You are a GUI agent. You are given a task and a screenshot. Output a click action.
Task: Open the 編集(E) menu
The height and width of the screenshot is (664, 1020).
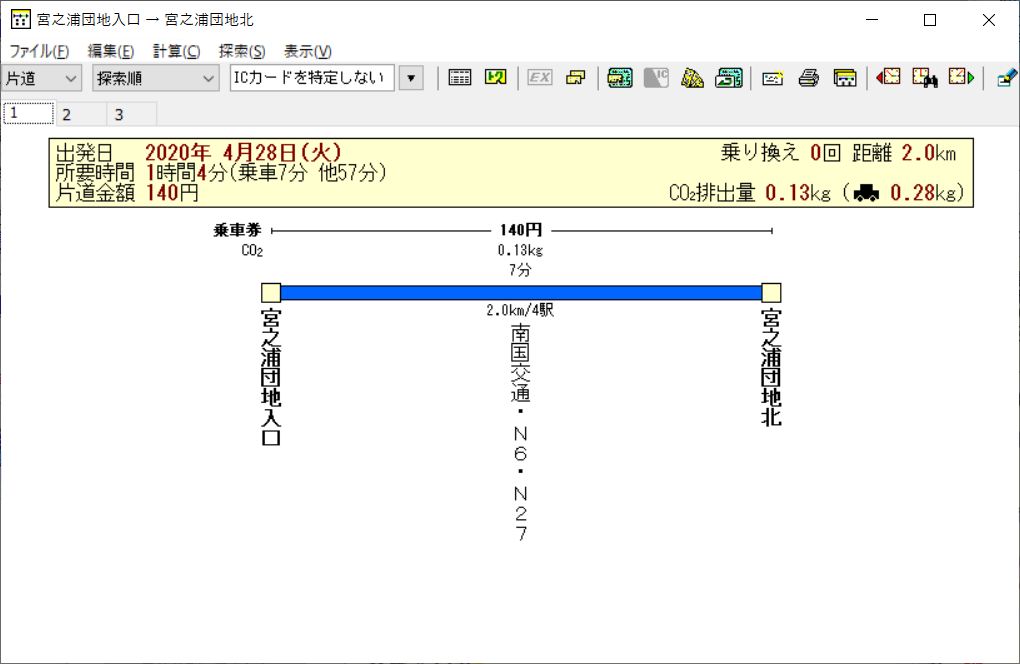tap(111, 51)
